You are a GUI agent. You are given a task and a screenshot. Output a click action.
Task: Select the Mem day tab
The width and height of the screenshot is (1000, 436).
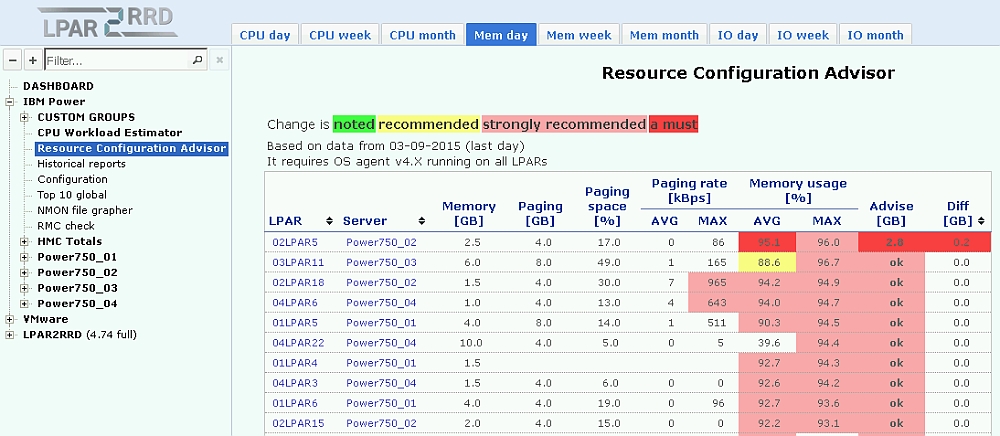click(x=501, y=34)
